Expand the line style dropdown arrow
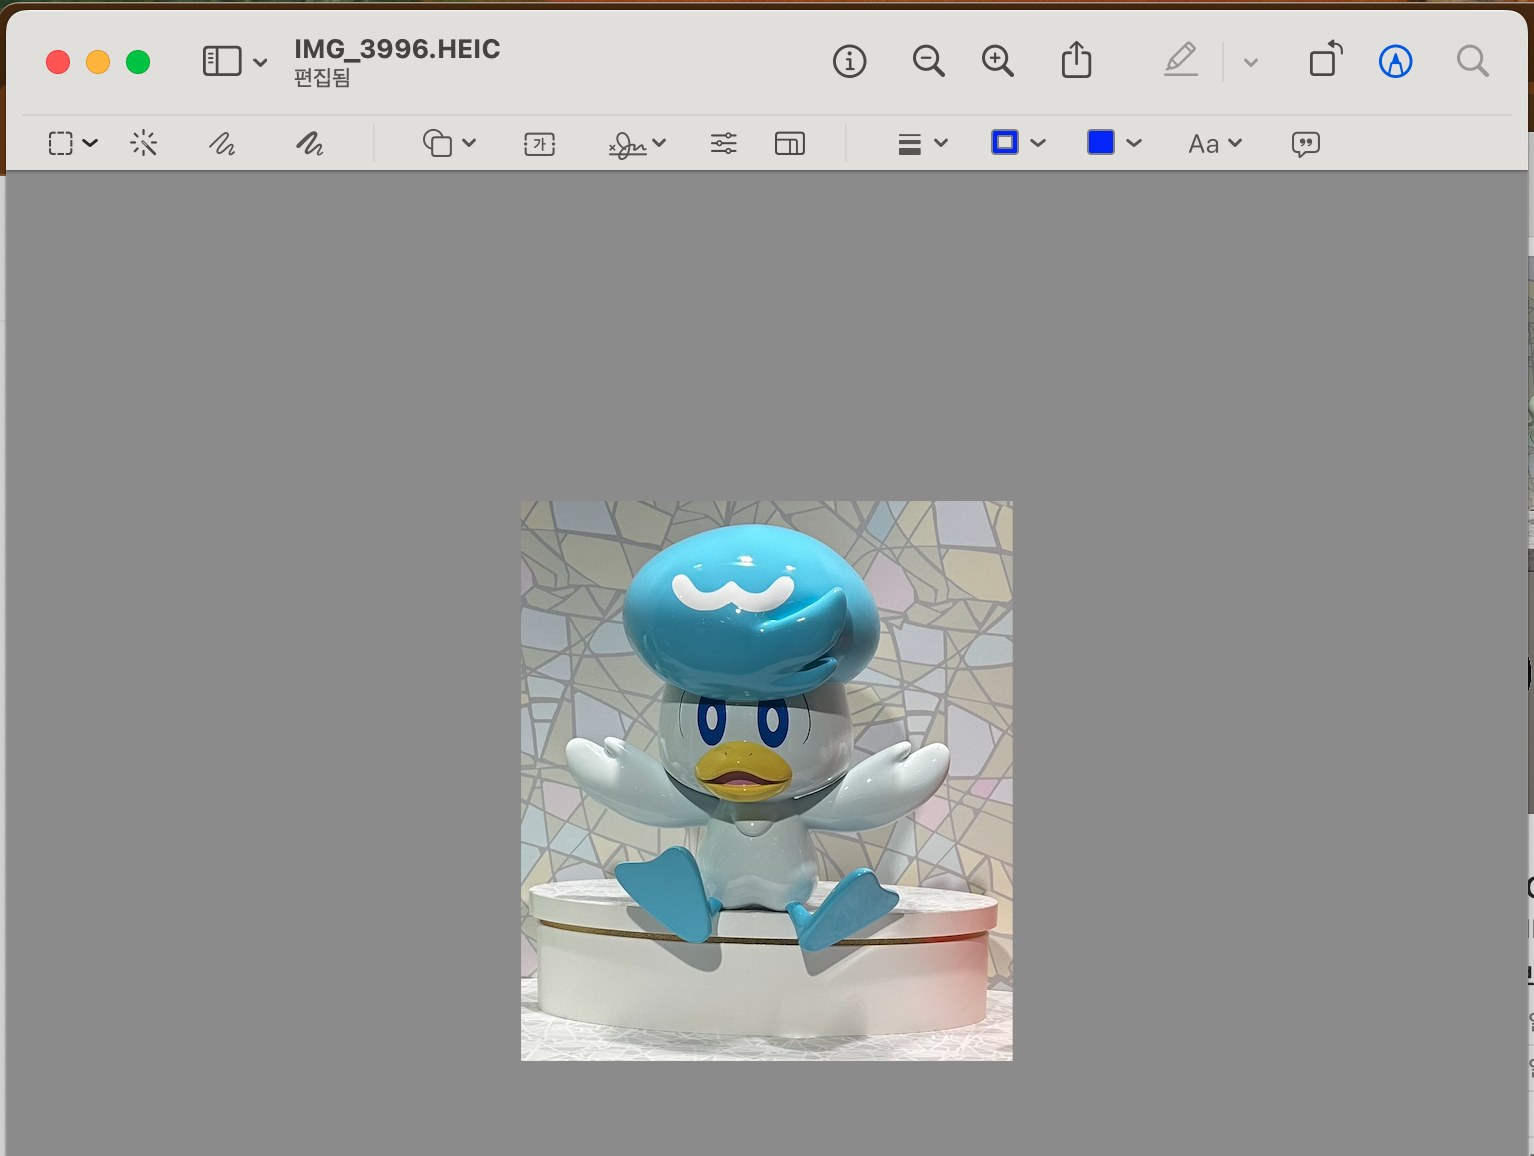This screenshot has width=1534, height=1156. pos(941,143)
